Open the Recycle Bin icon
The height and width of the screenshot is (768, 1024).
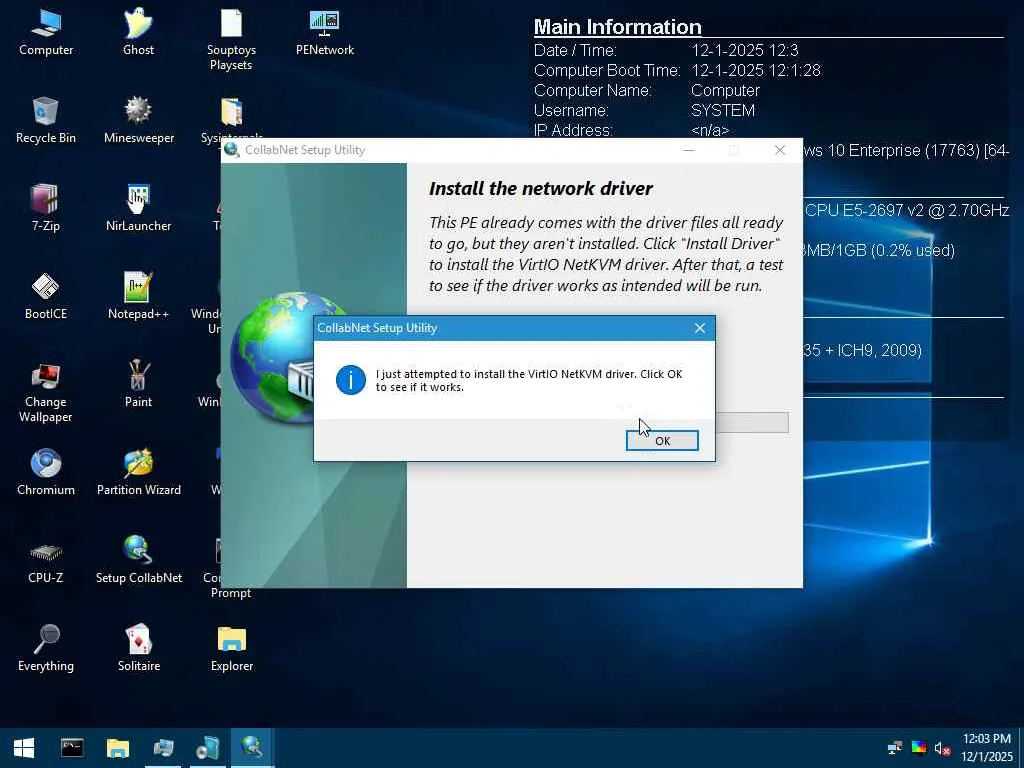[46, 120]
